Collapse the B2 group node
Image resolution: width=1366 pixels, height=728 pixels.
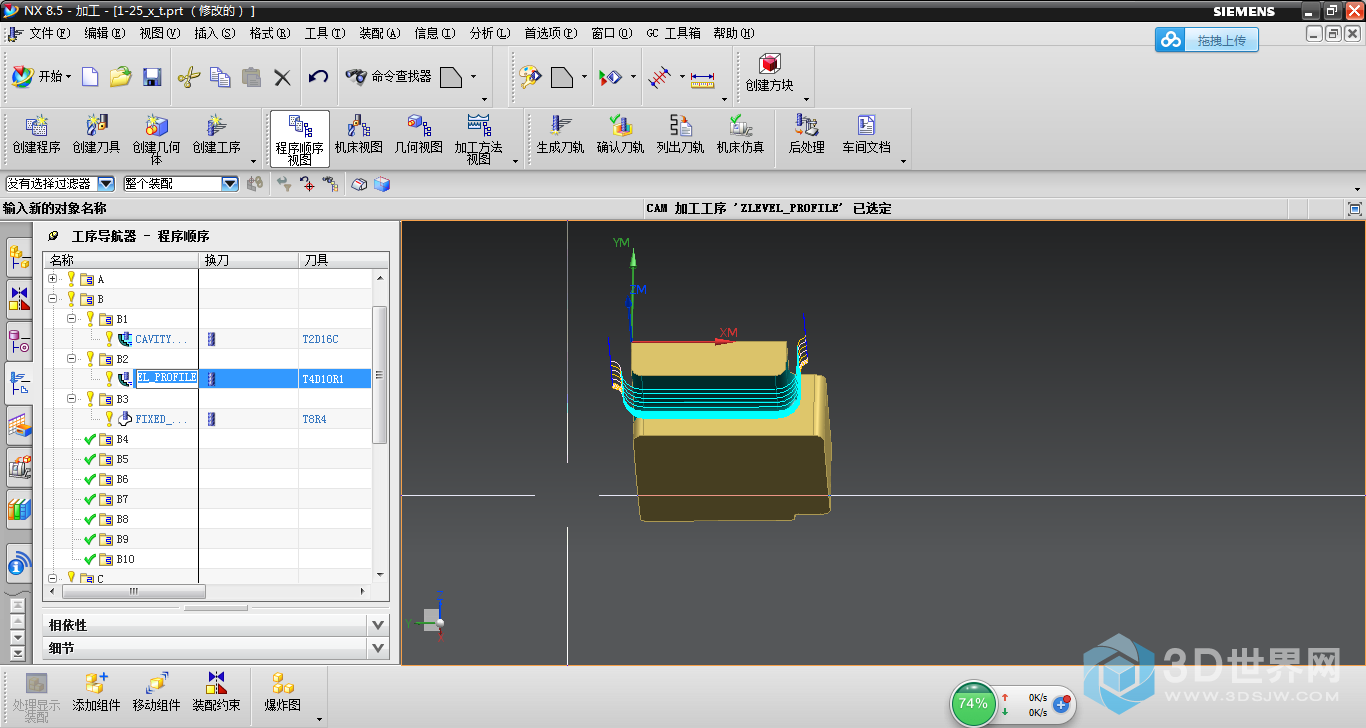(x=72, y=359)
